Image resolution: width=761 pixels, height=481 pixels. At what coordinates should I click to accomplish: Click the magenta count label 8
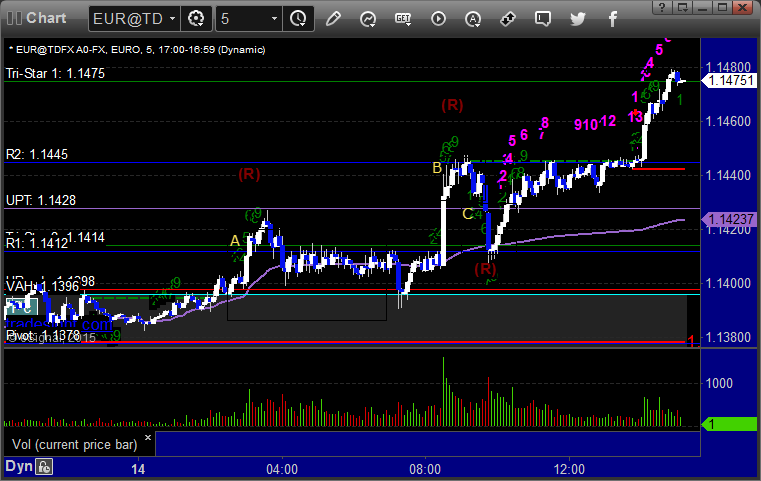click(x=545, y=122)
